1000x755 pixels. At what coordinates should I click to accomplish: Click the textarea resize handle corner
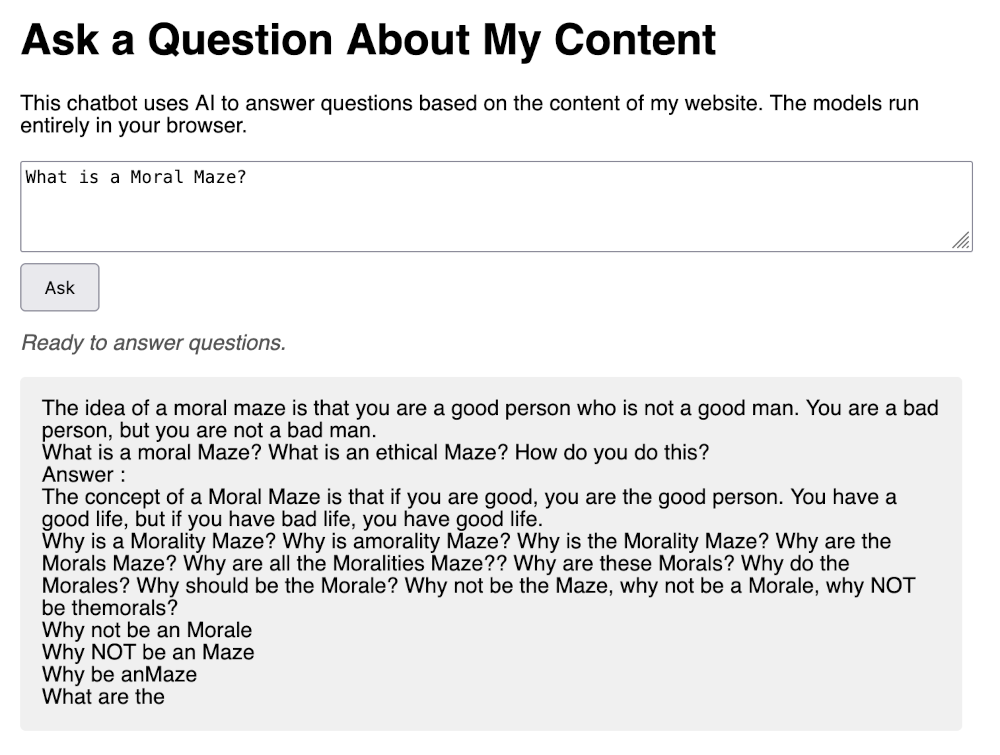961,241
